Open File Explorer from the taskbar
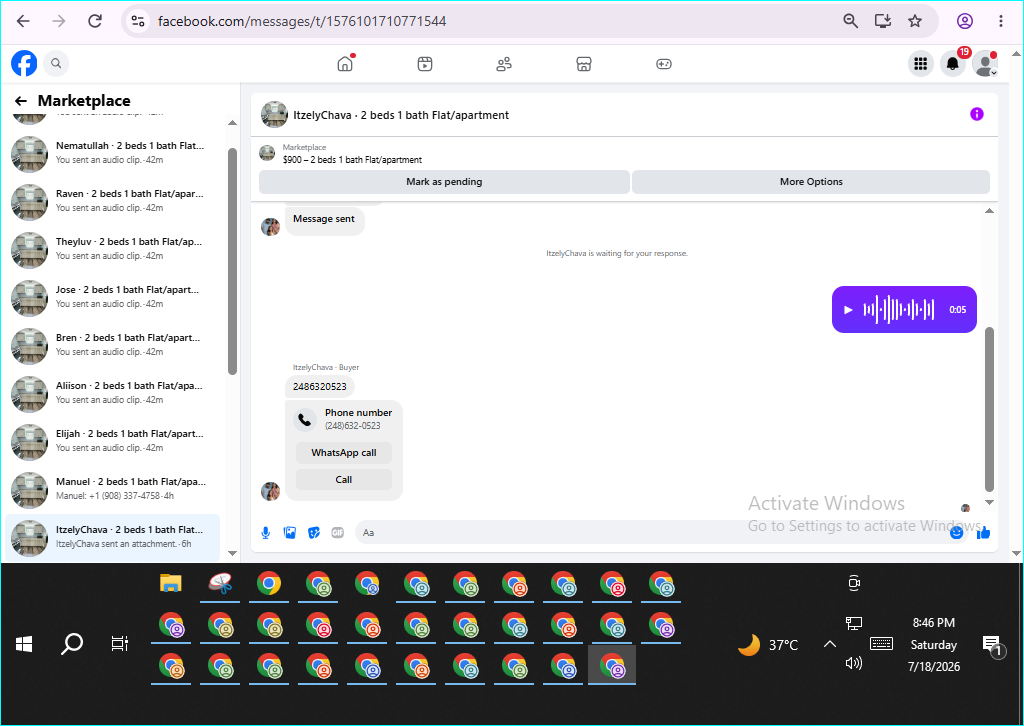Image resolution: width=1024 pixels, height=726 pixels. (x=170, y=583)
